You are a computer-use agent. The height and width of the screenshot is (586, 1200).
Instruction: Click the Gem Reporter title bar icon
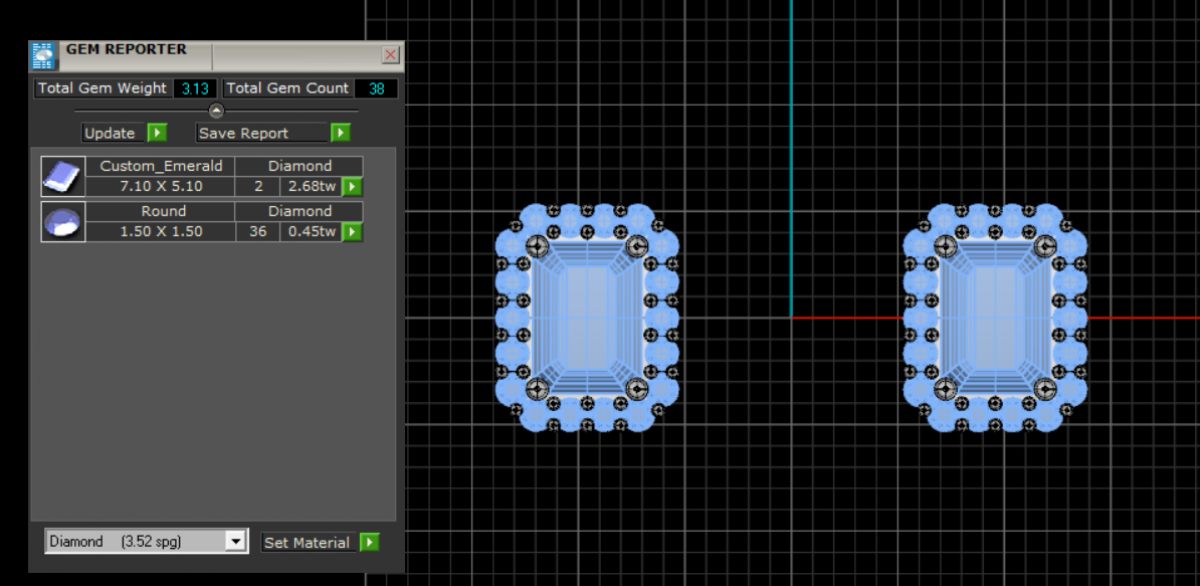click(x=42, y=54)
